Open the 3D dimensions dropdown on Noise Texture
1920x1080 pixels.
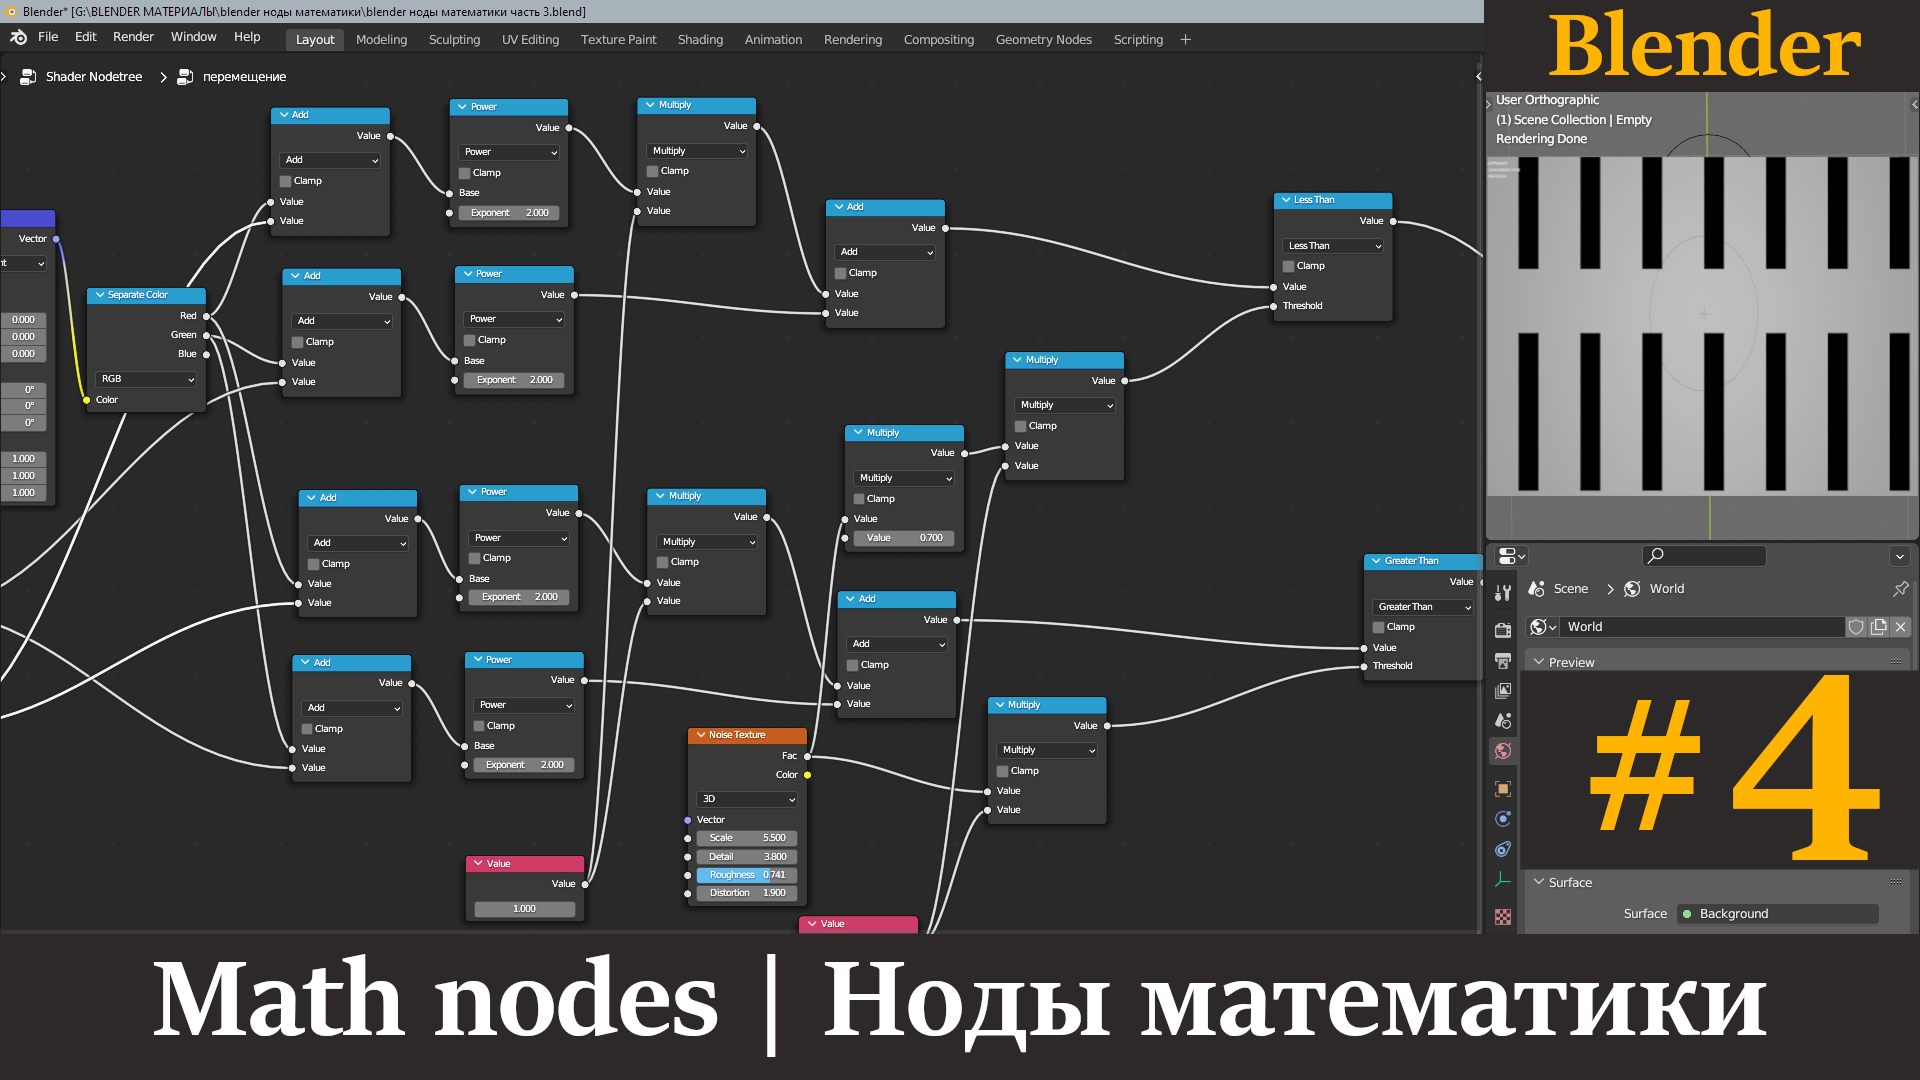[x=747, y=799]
